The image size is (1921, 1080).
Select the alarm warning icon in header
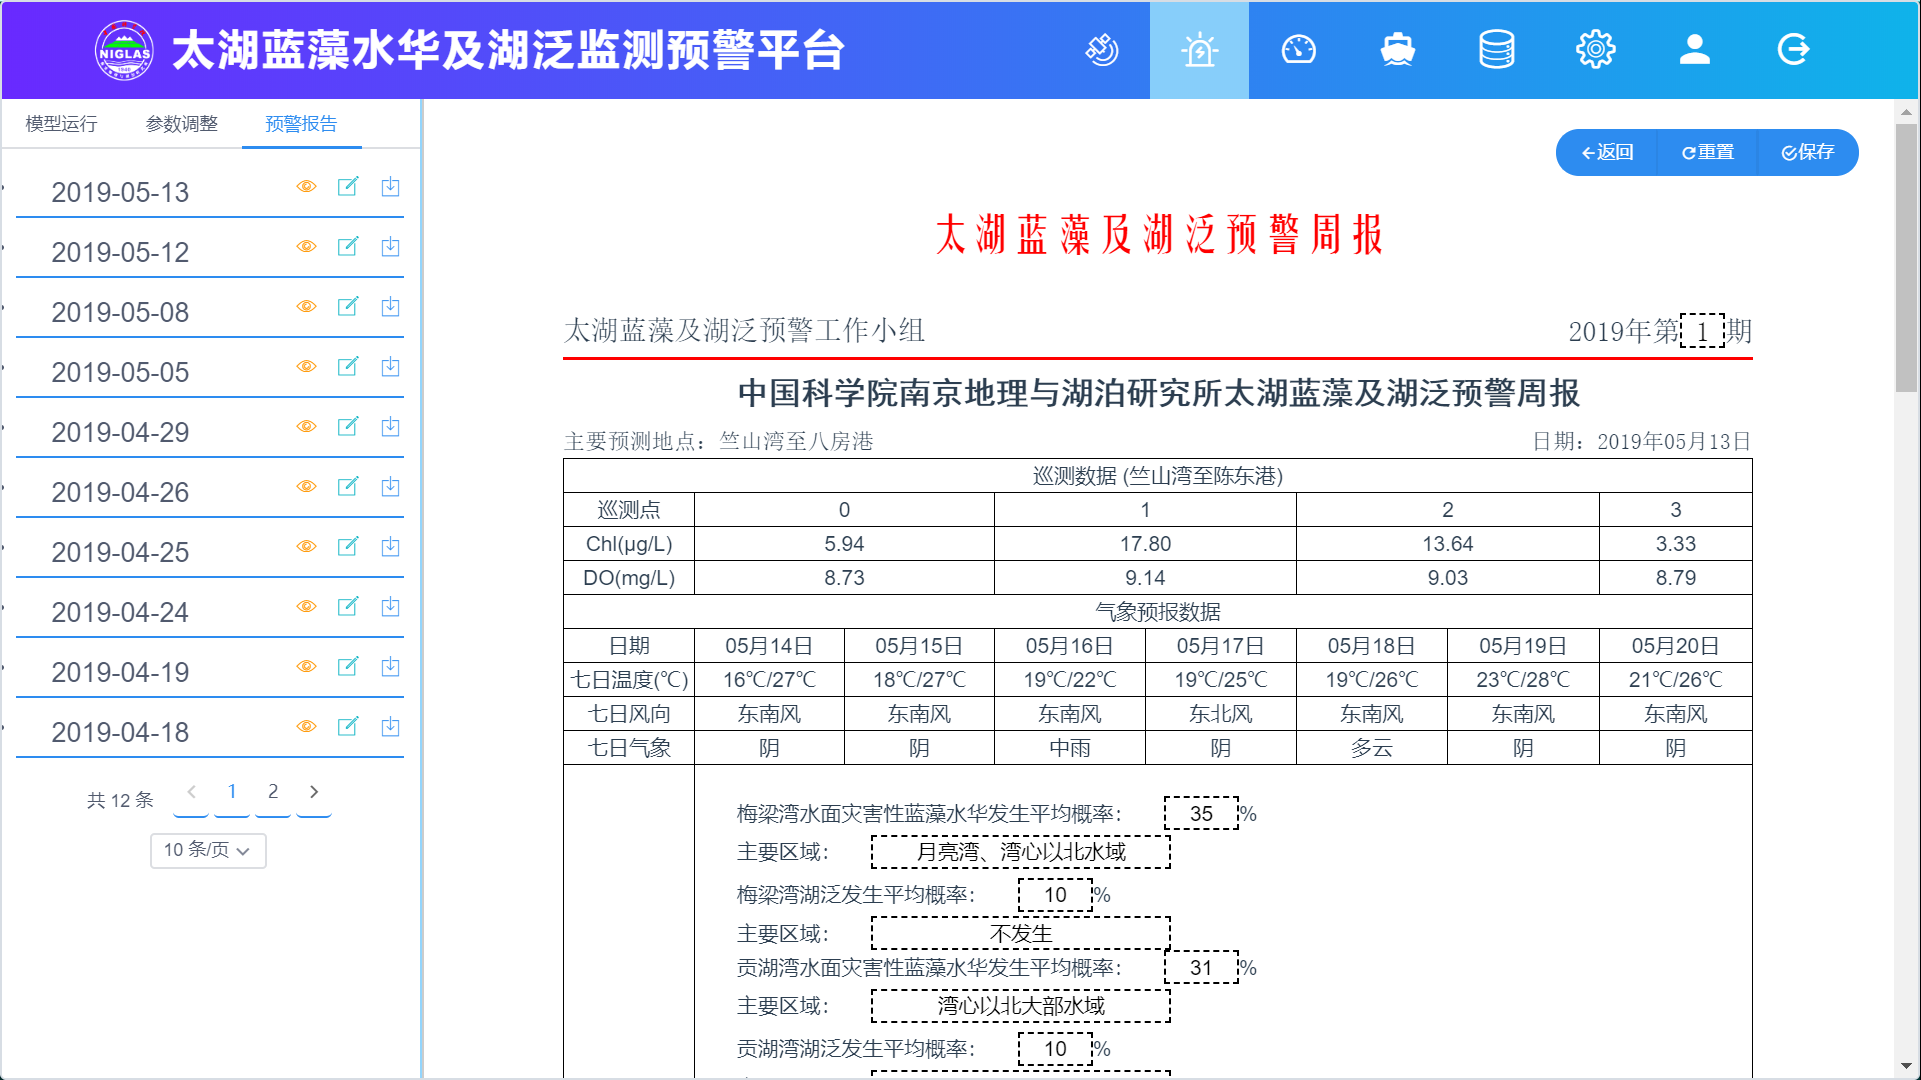(1199, 49)
